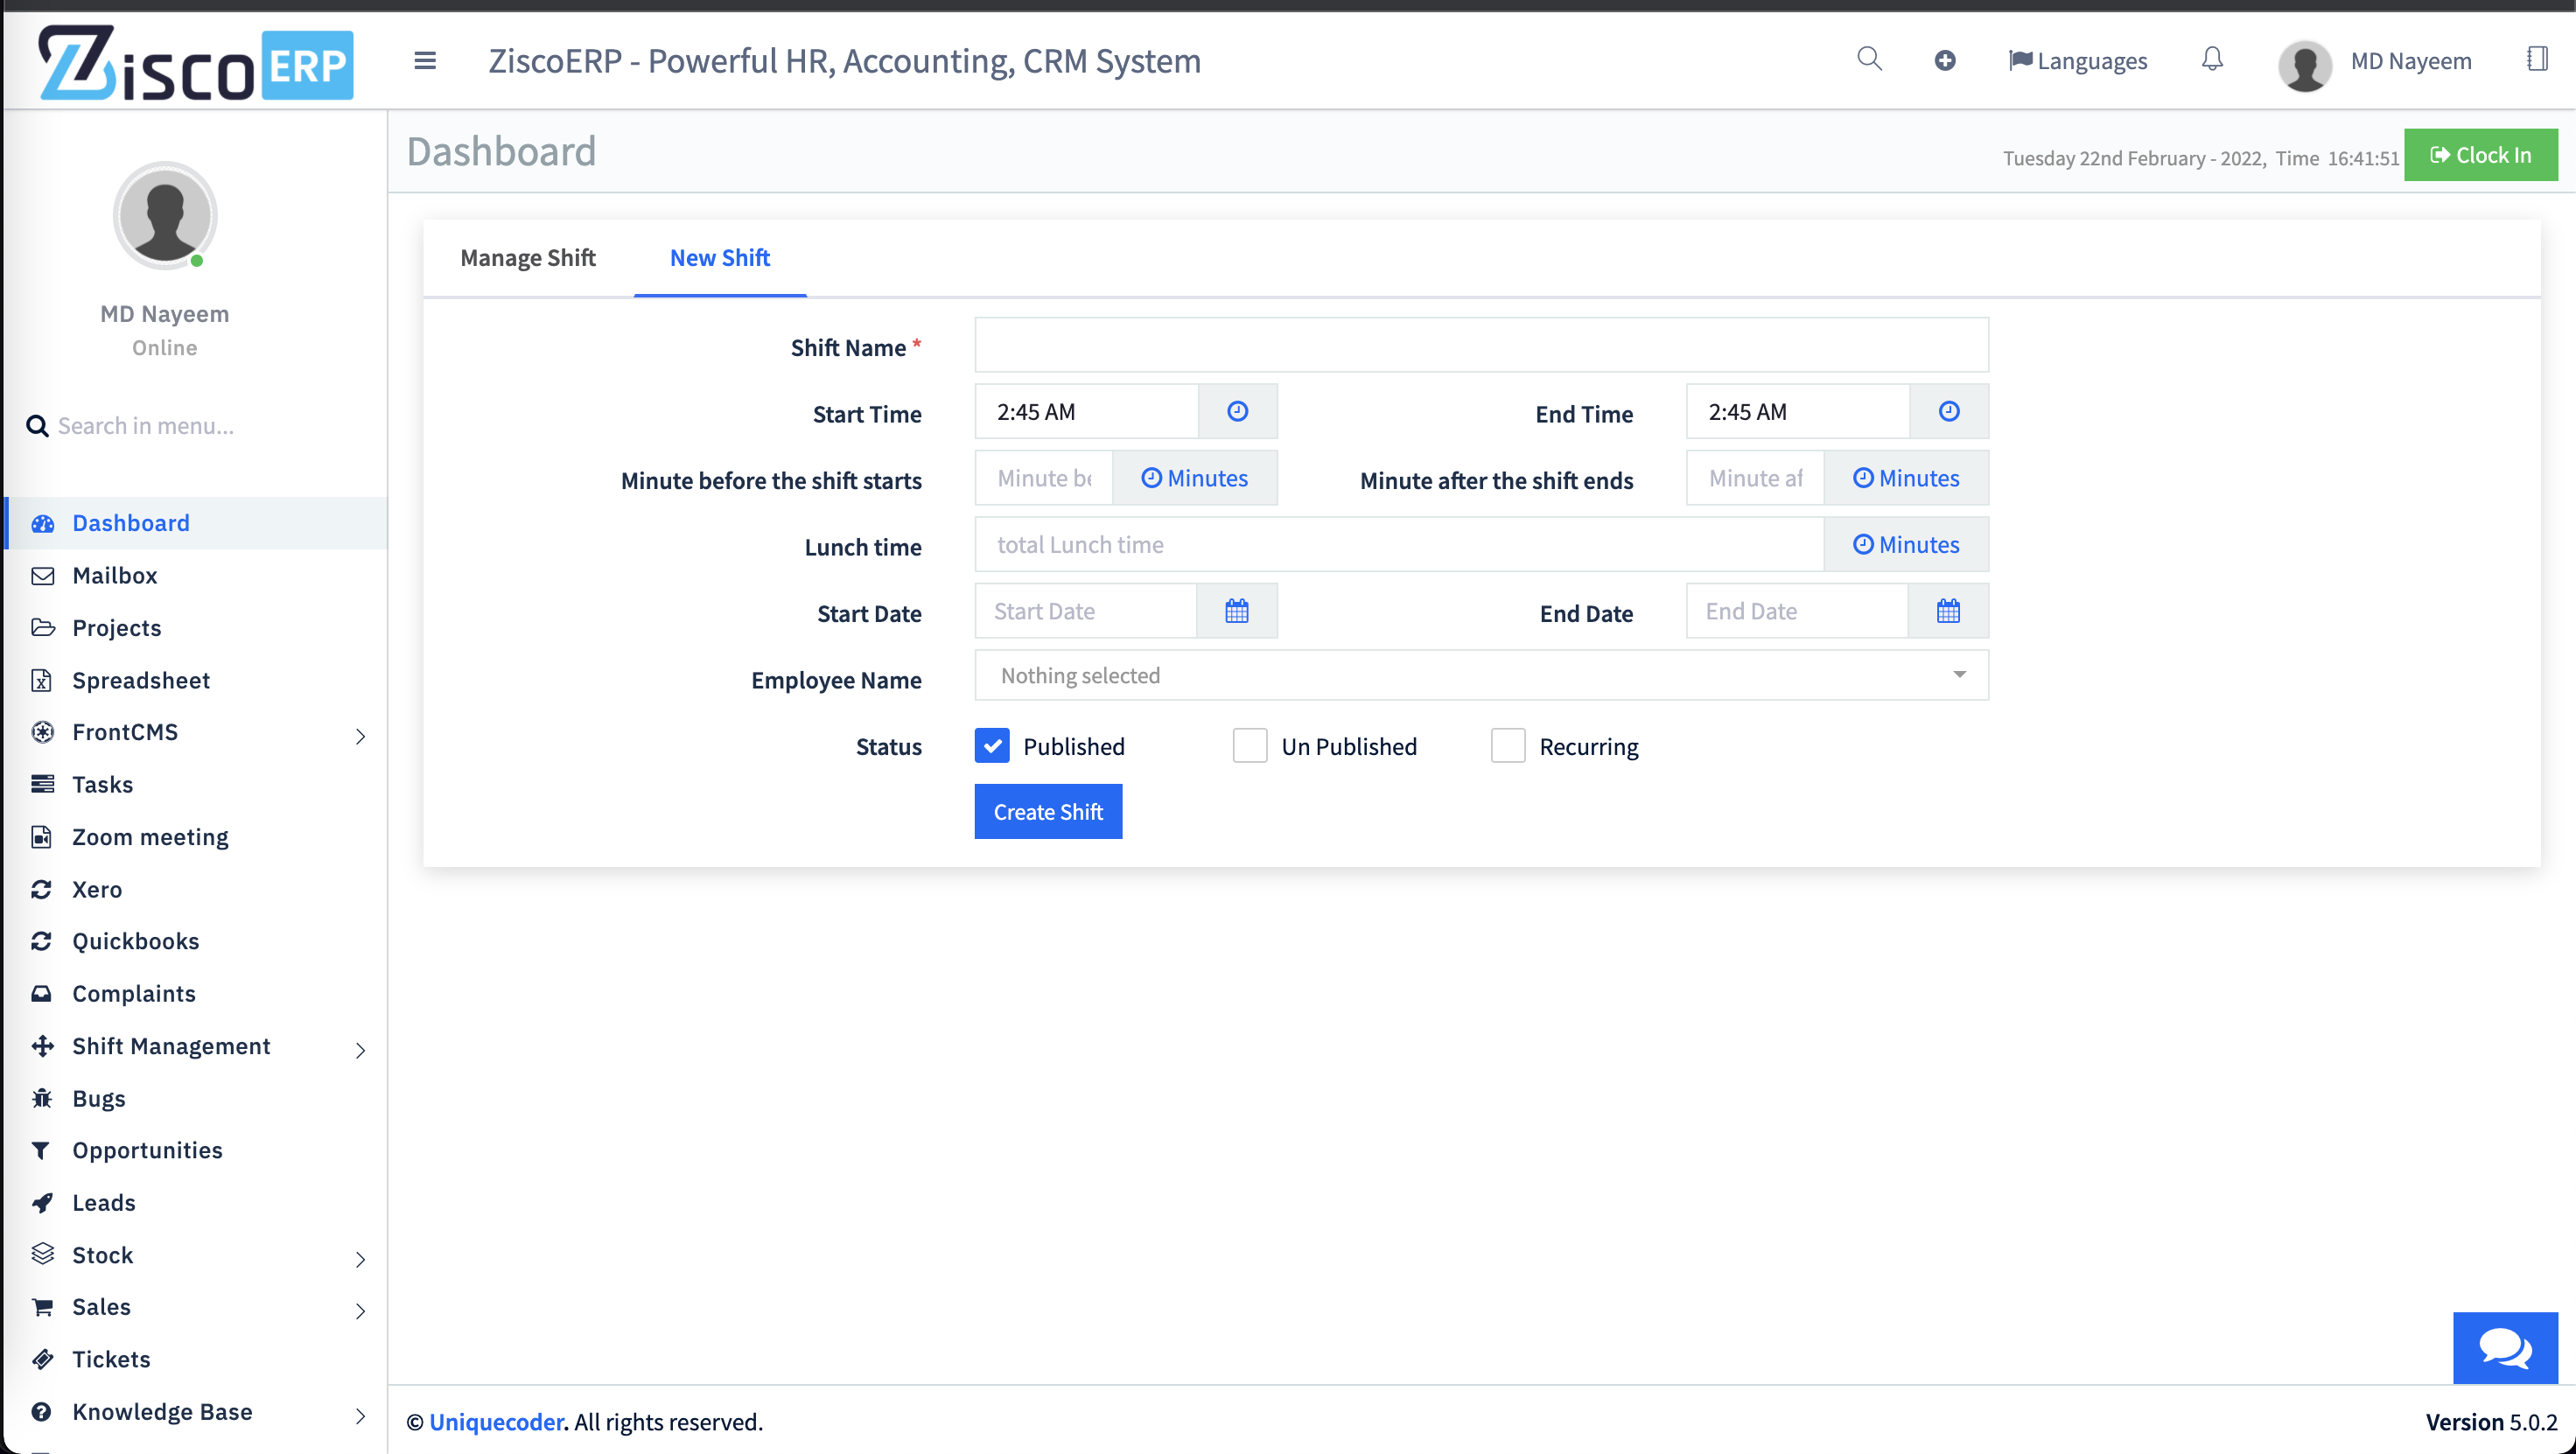The image size is (2576, 1454).
Task: Click the Xero sync icon
Action: point(41,889)
